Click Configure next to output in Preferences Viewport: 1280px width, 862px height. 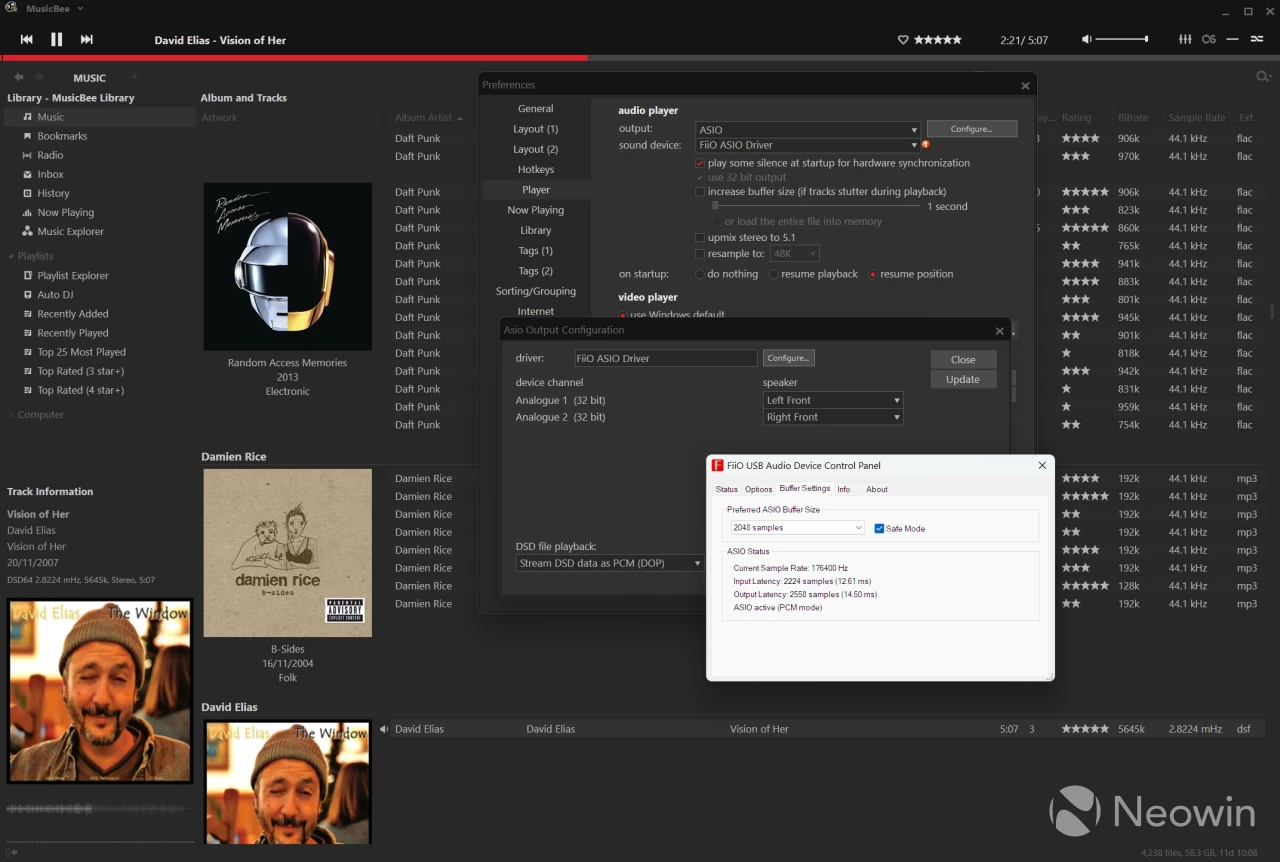971,129
